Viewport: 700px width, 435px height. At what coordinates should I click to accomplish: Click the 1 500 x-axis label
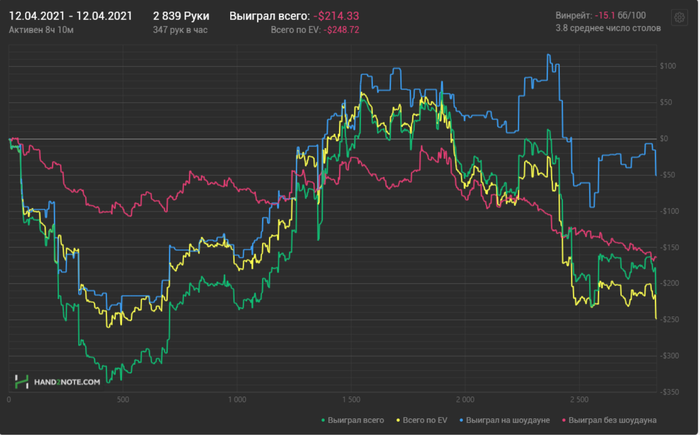pos(351,399)
